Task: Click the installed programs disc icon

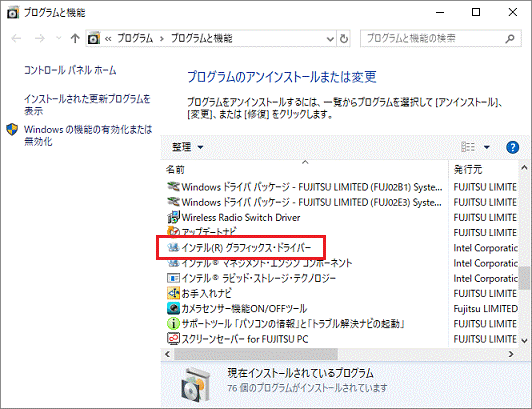Action: (x=195, y=385)
